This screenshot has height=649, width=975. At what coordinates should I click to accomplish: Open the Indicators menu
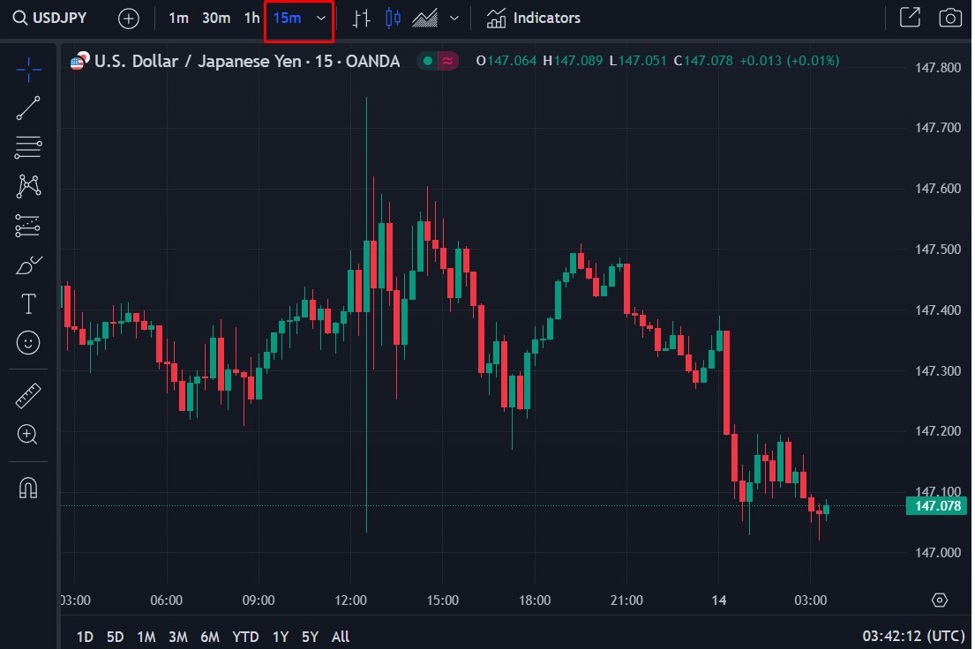click(534, 18)
